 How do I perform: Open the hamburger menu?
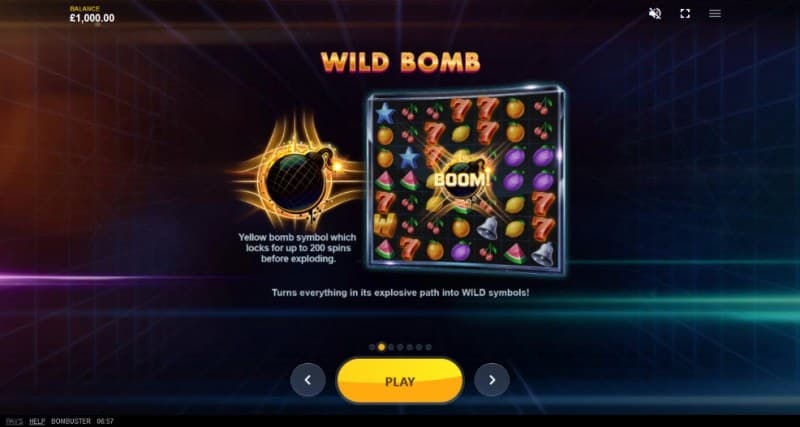(x=715, y=14)
